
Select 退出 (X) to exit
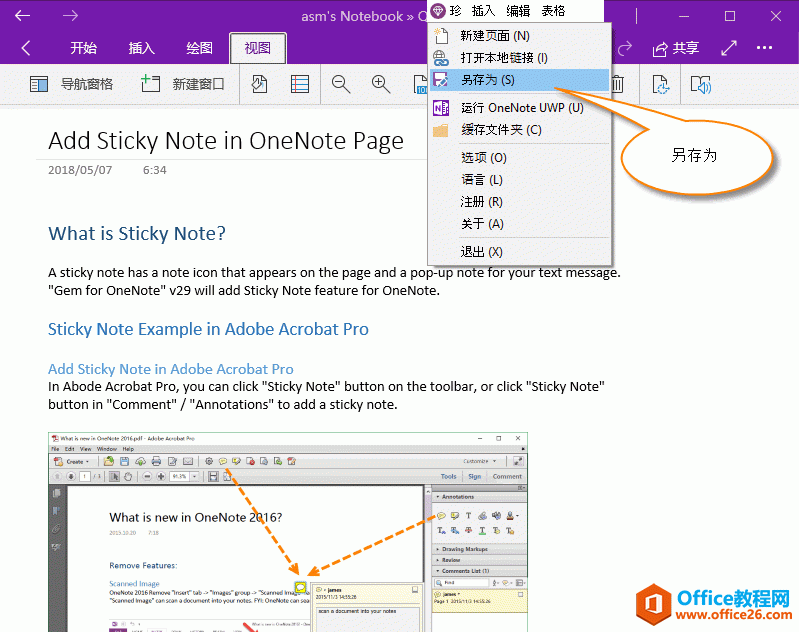point(520,252)
